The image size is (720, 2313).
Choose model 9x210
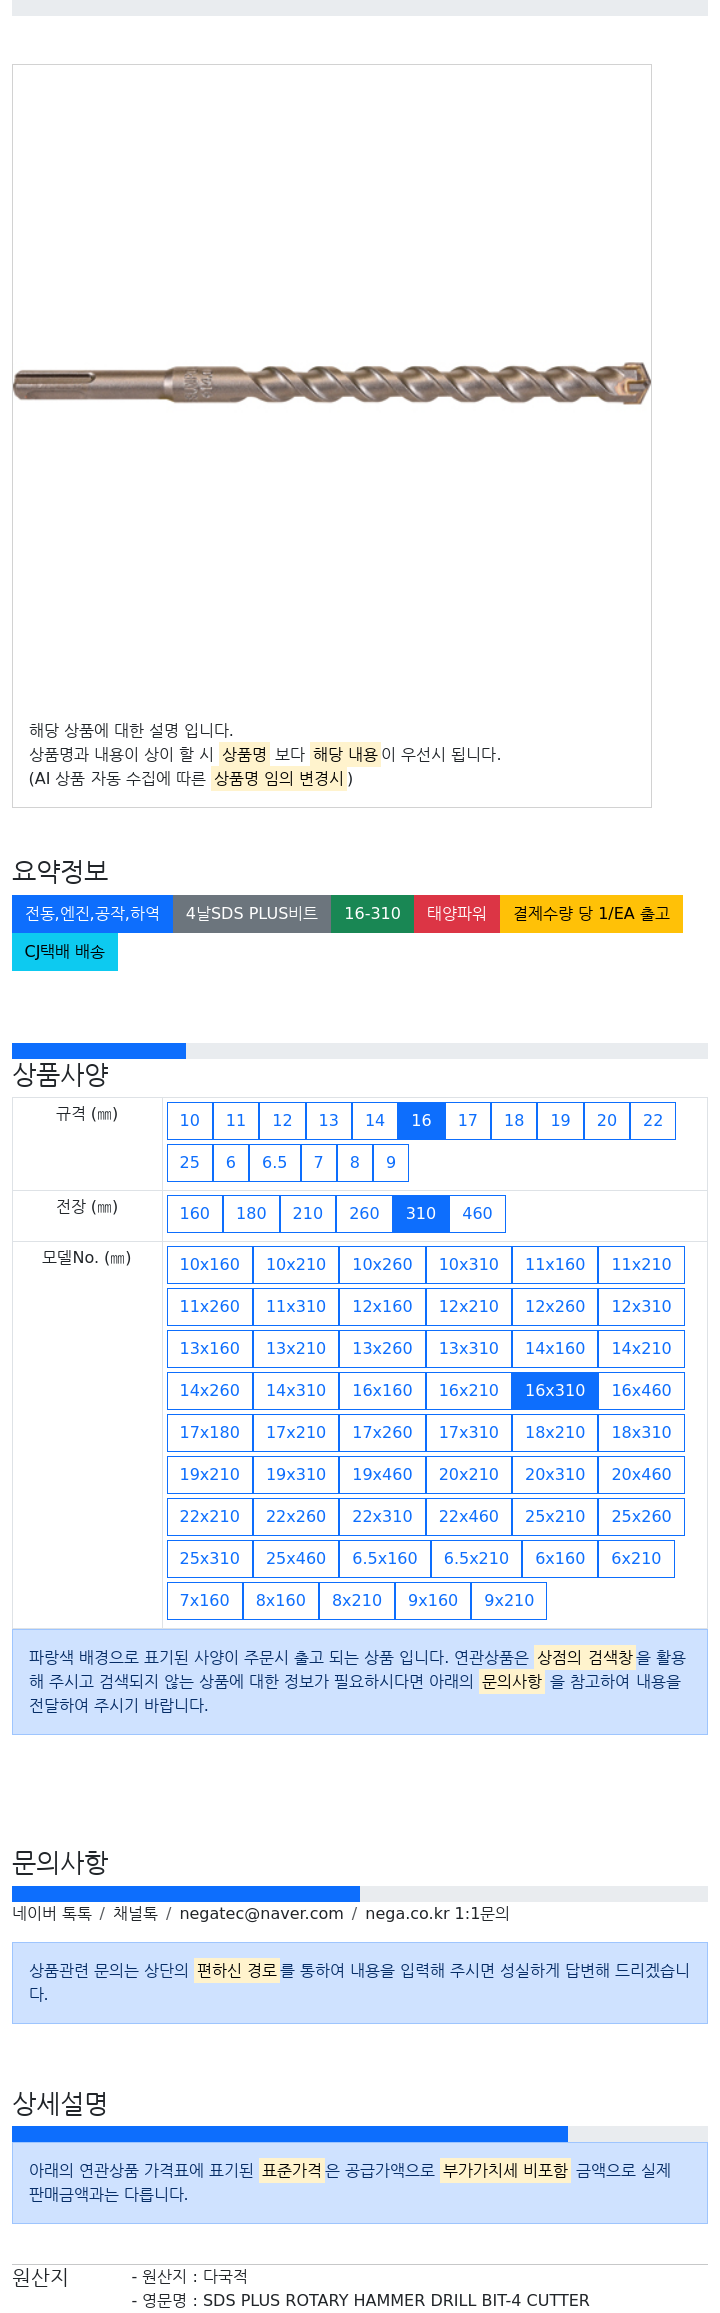(x=509, y=1601)
